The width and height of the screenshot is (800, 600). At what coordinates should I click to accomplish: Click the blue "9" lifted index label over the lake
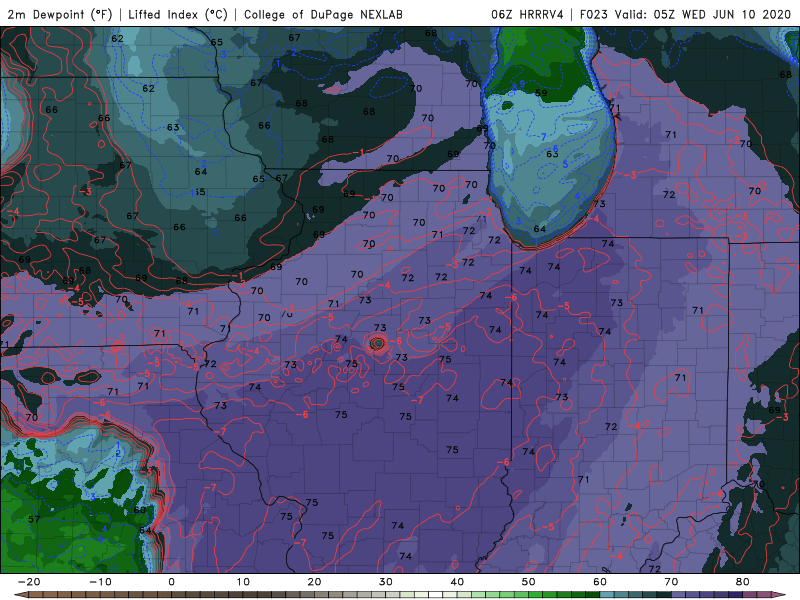click(x=522, y=84)
